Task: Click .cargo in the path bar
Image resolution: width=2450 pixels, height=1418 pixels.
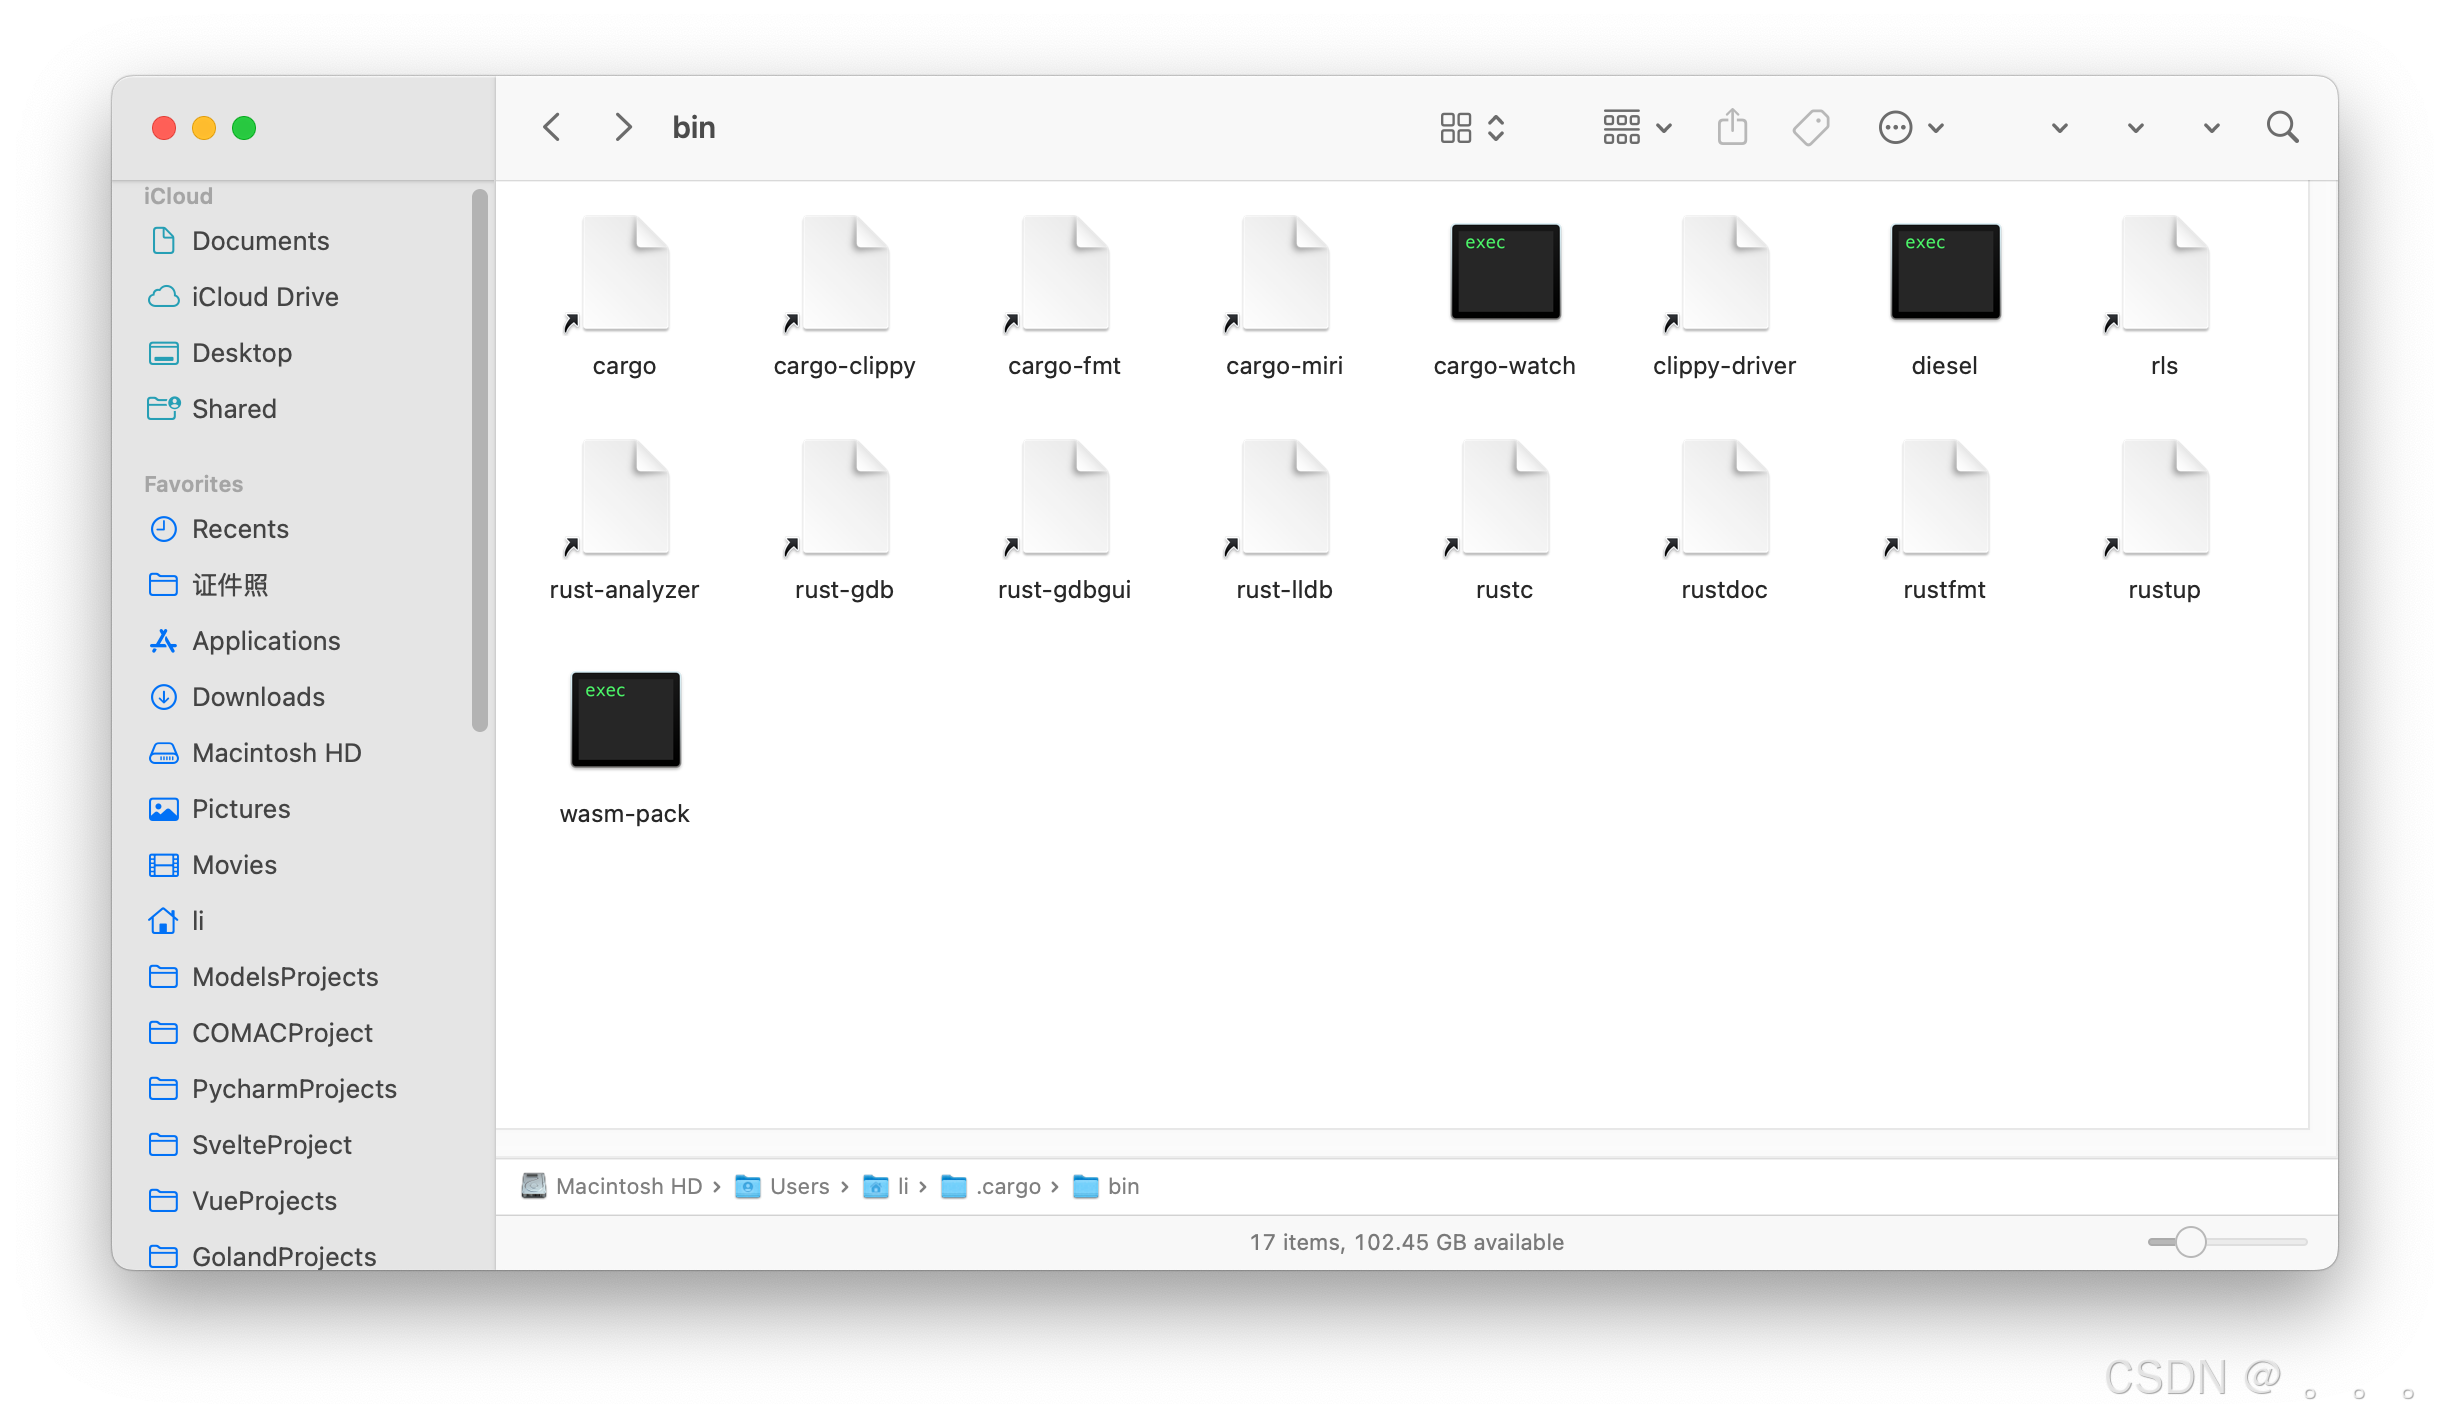Action: coord(991,1186)
